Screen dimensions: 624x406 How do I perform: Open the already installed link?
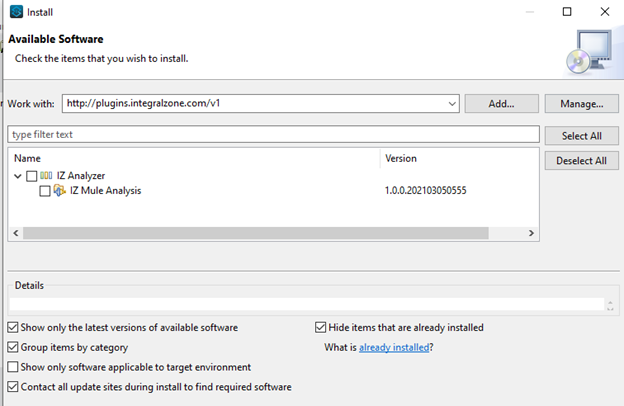[x=394, y=348]
